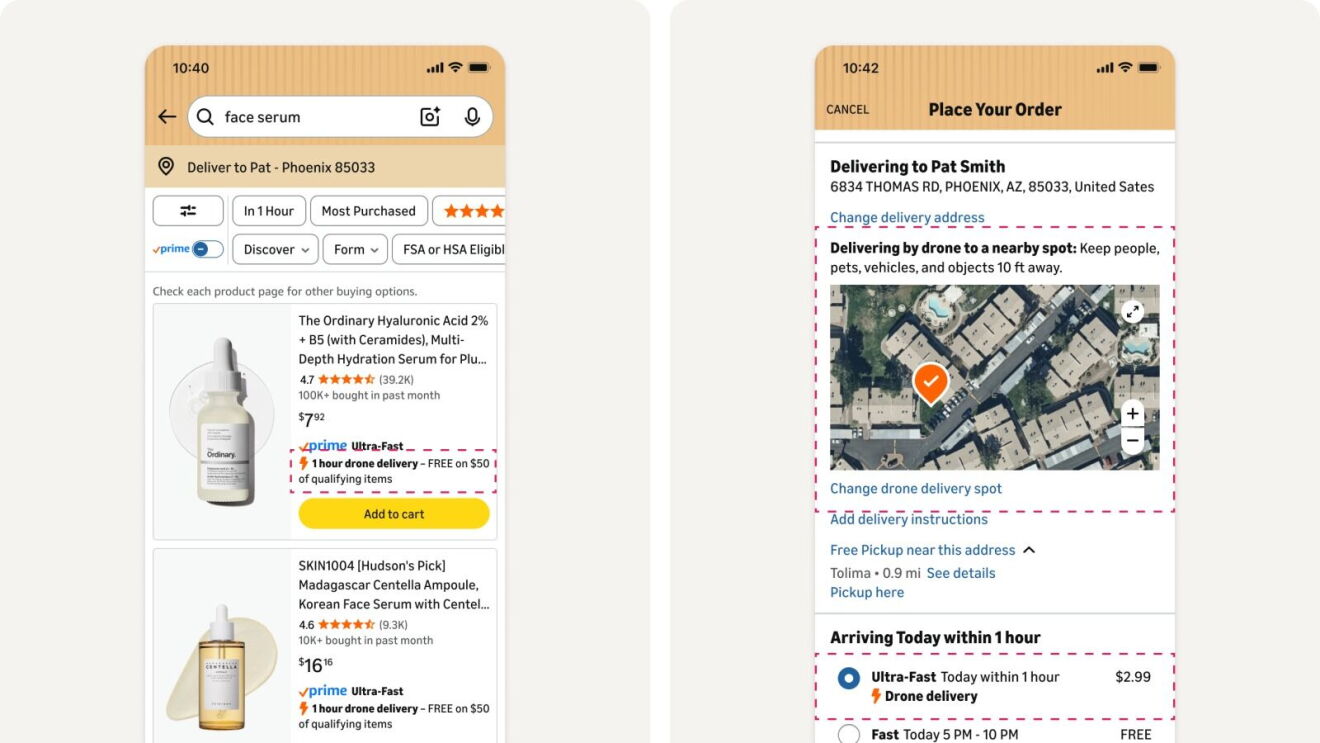Image resolution: width=1320 pixels, height=743 pixels.
Task: Click Arriving Today within 1 hour heading
Action: pyautogui.click(x=935, y=637)
